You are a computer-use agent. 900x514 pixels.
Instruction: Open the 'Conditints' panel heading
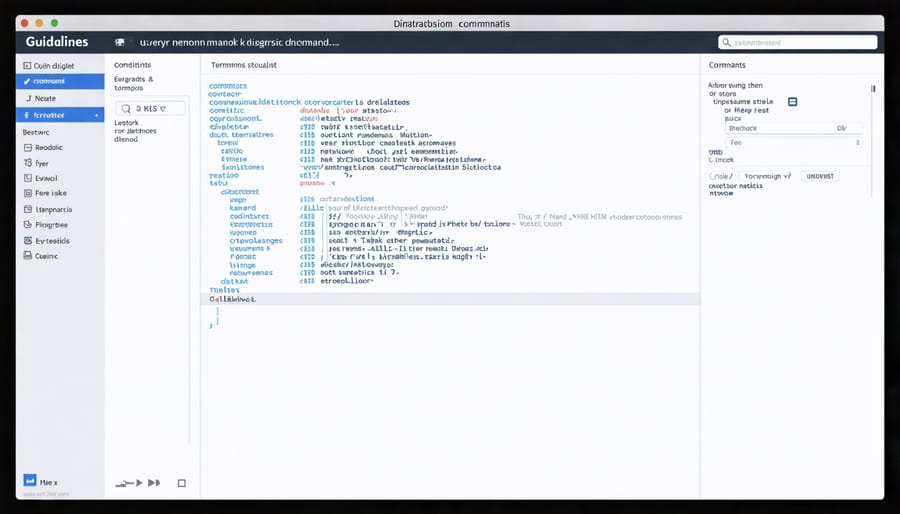[x=133, y=65]
